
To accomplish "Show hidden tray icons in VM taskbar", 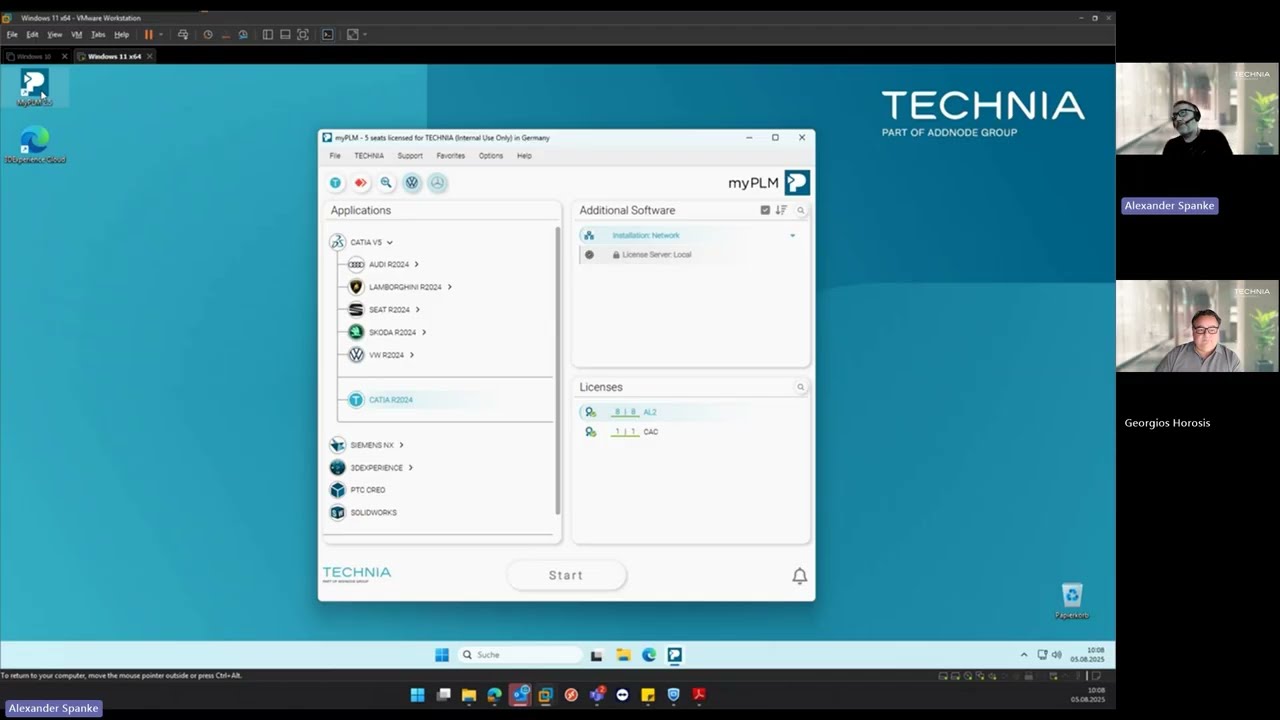I will 1023,655.
